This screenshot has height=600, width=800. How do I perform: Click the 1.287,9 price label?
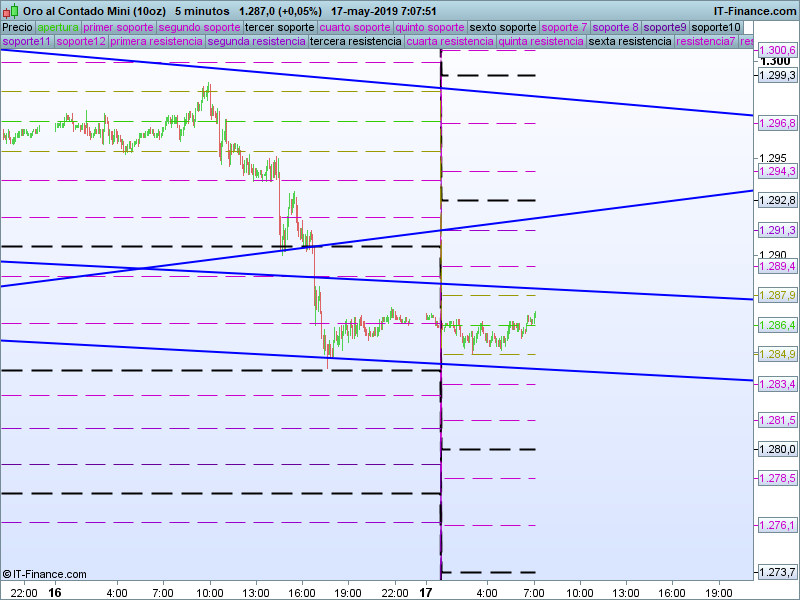(777, 295)
